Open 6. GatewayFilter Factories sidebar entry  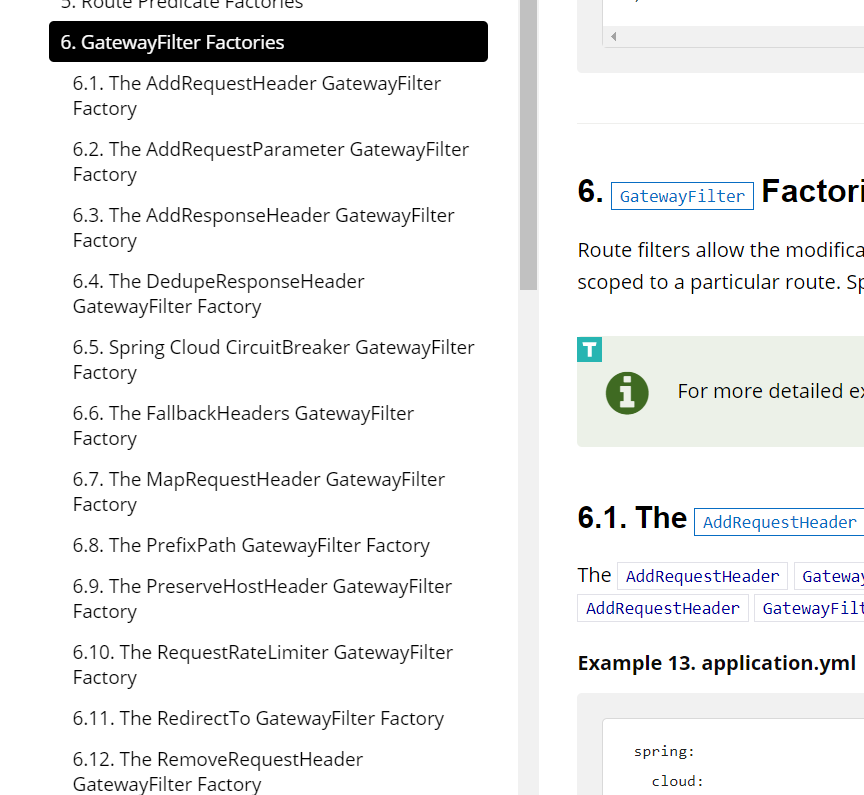pos(268,42)
